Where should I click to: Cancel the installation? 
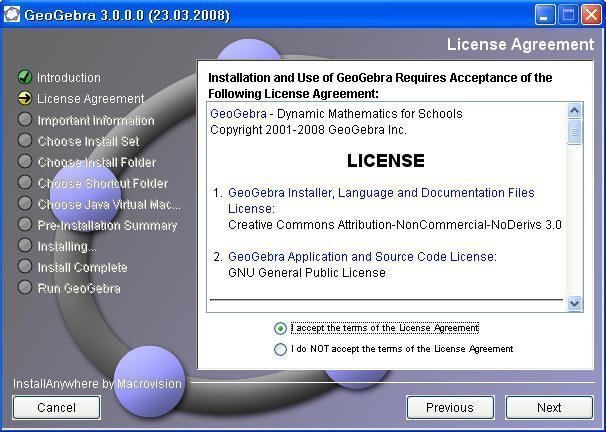click(56, 408)
